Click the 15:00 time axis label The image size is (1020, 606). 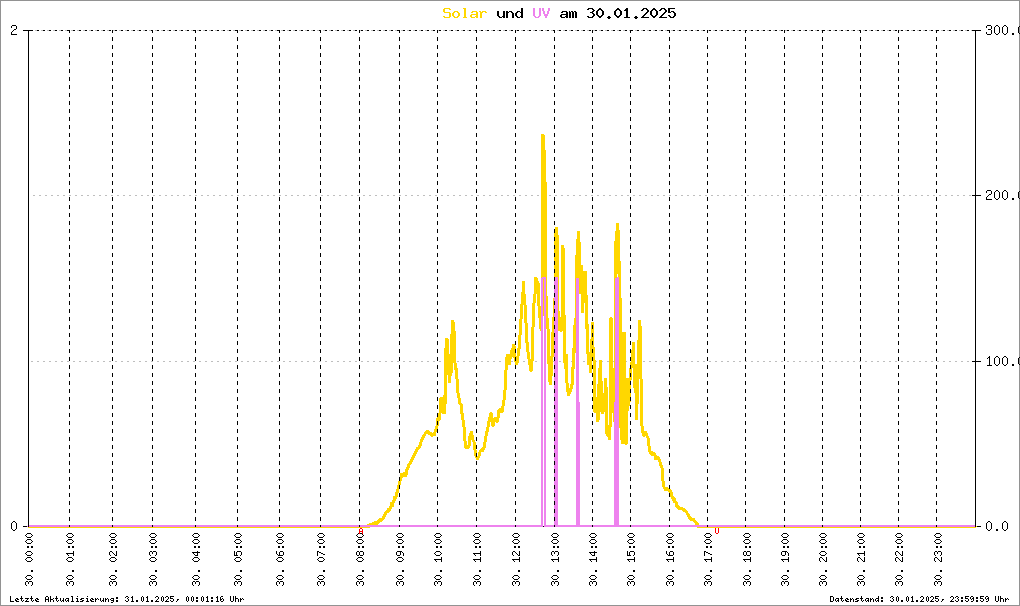[x=630, y=560]
